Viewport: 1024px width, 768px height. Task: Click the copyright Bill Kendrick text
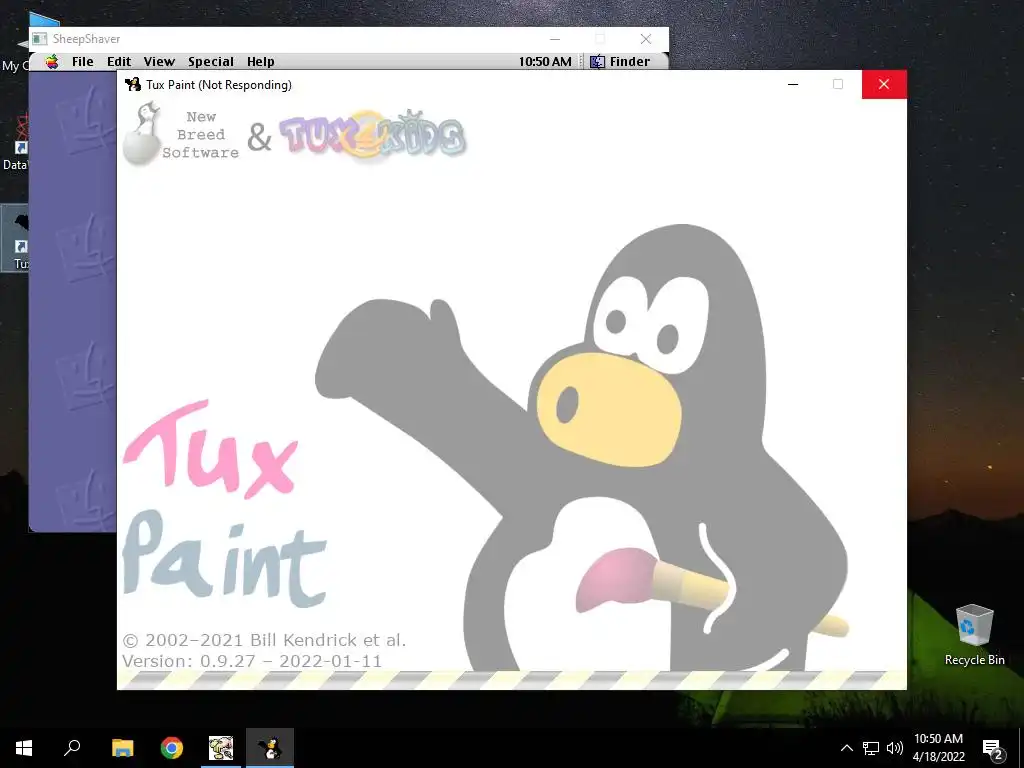[x=264, y=640]
